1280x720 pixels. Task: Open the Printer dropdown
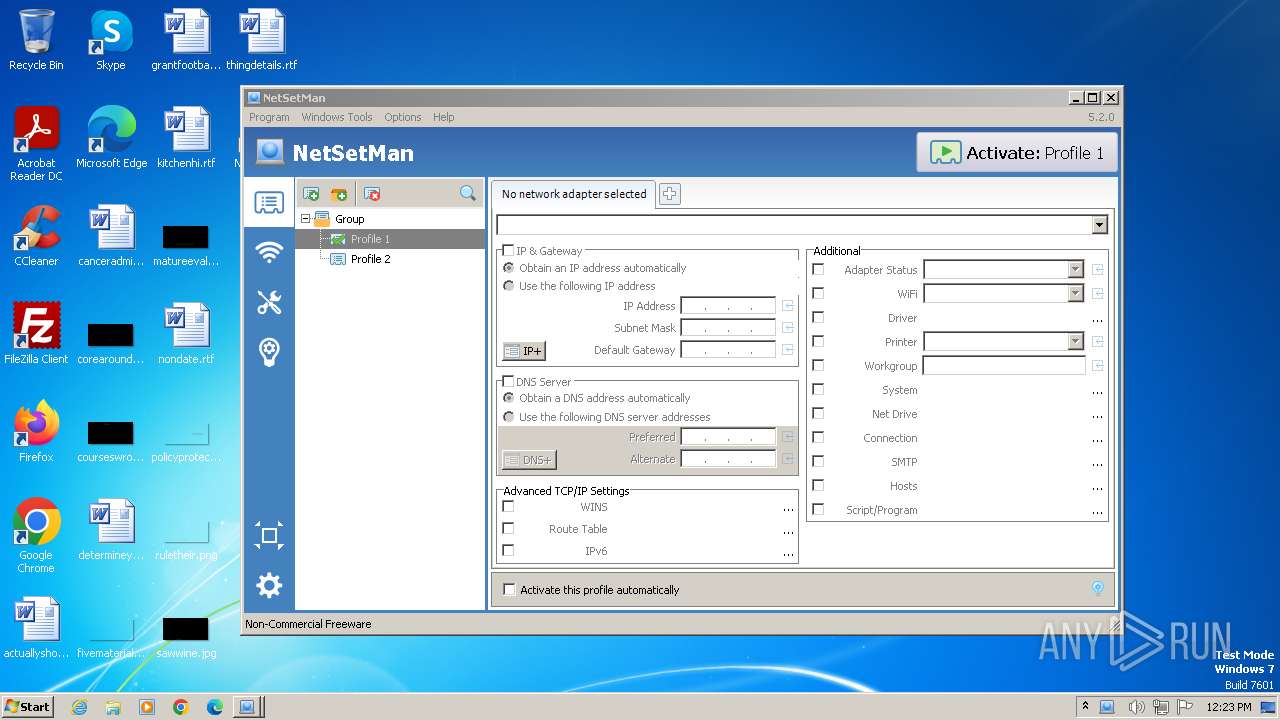point(1075,341)
